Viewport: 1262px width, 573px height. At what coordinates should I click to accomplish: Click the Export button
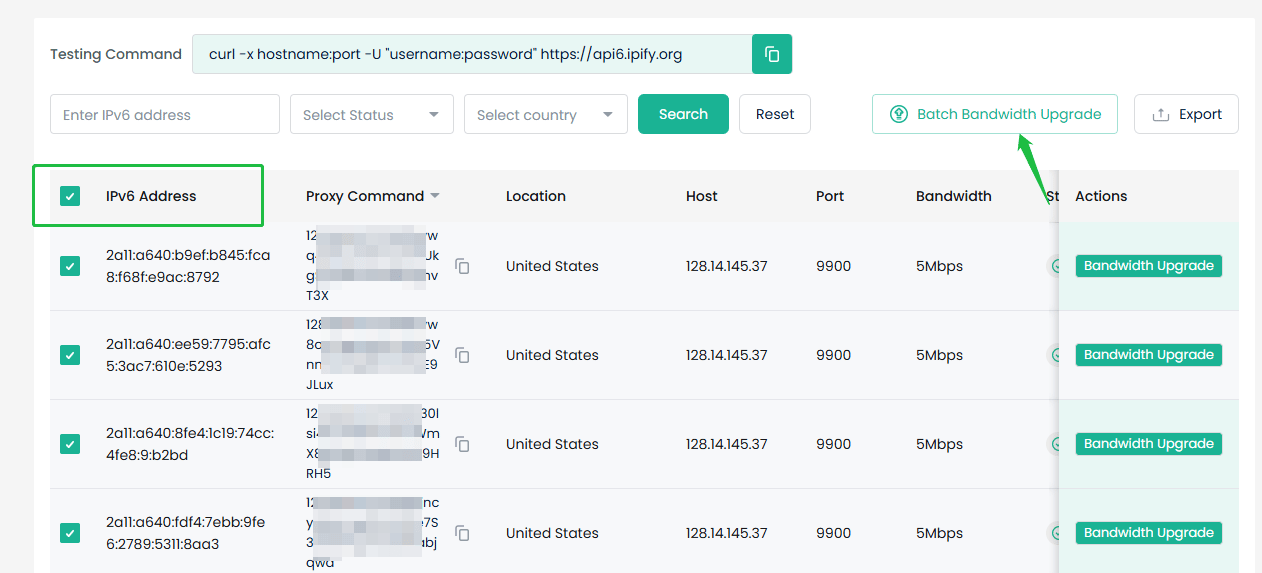(x=1186, y=114)
